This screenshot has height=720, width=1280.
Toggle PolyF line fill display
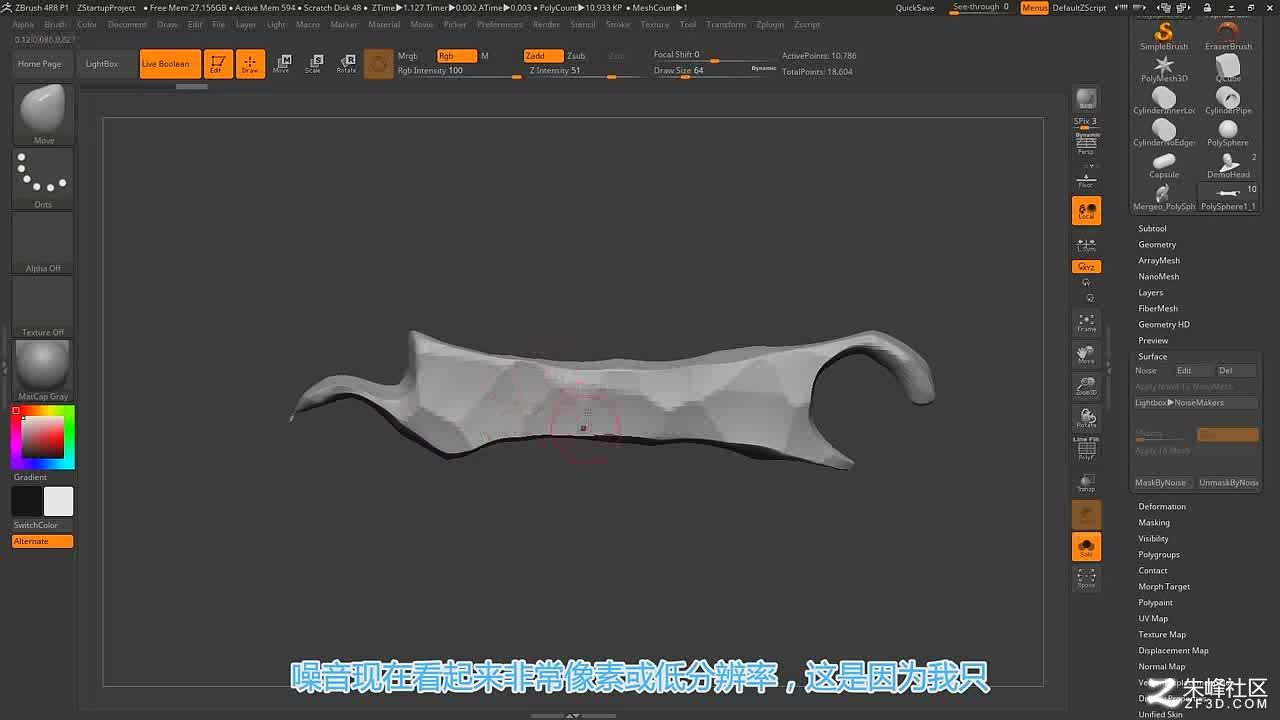[x=1086, y=450]
